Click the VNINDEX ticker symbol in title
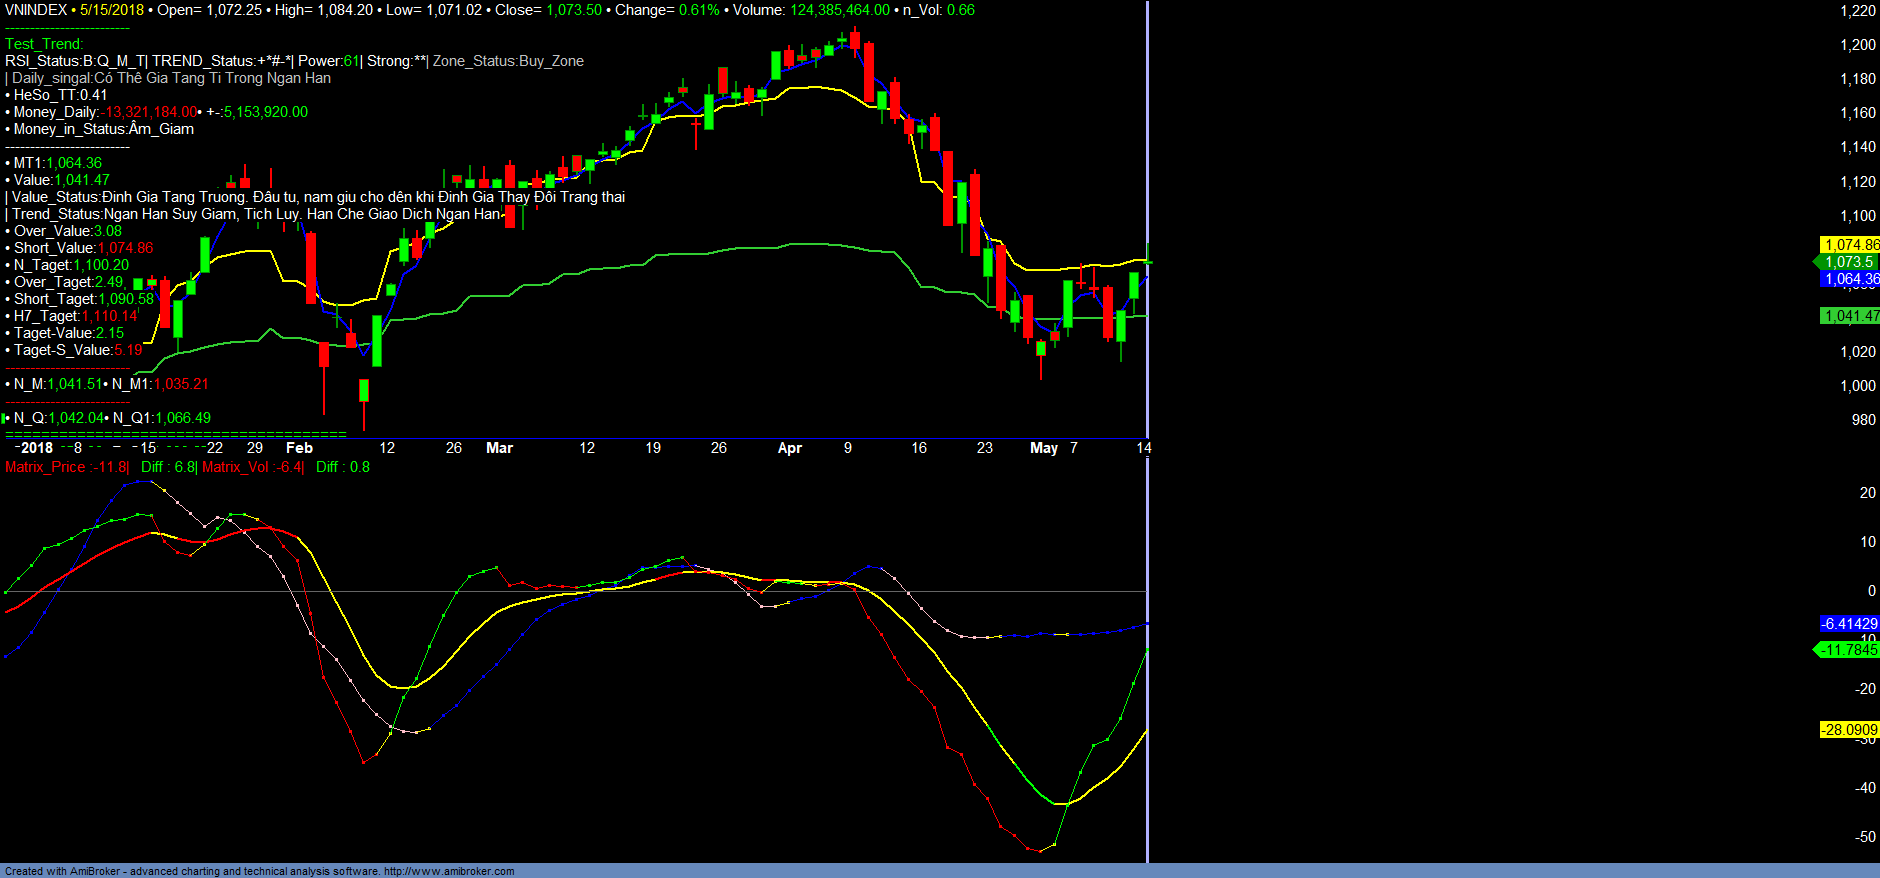The image size is (1880, 878). coord(36,10)
